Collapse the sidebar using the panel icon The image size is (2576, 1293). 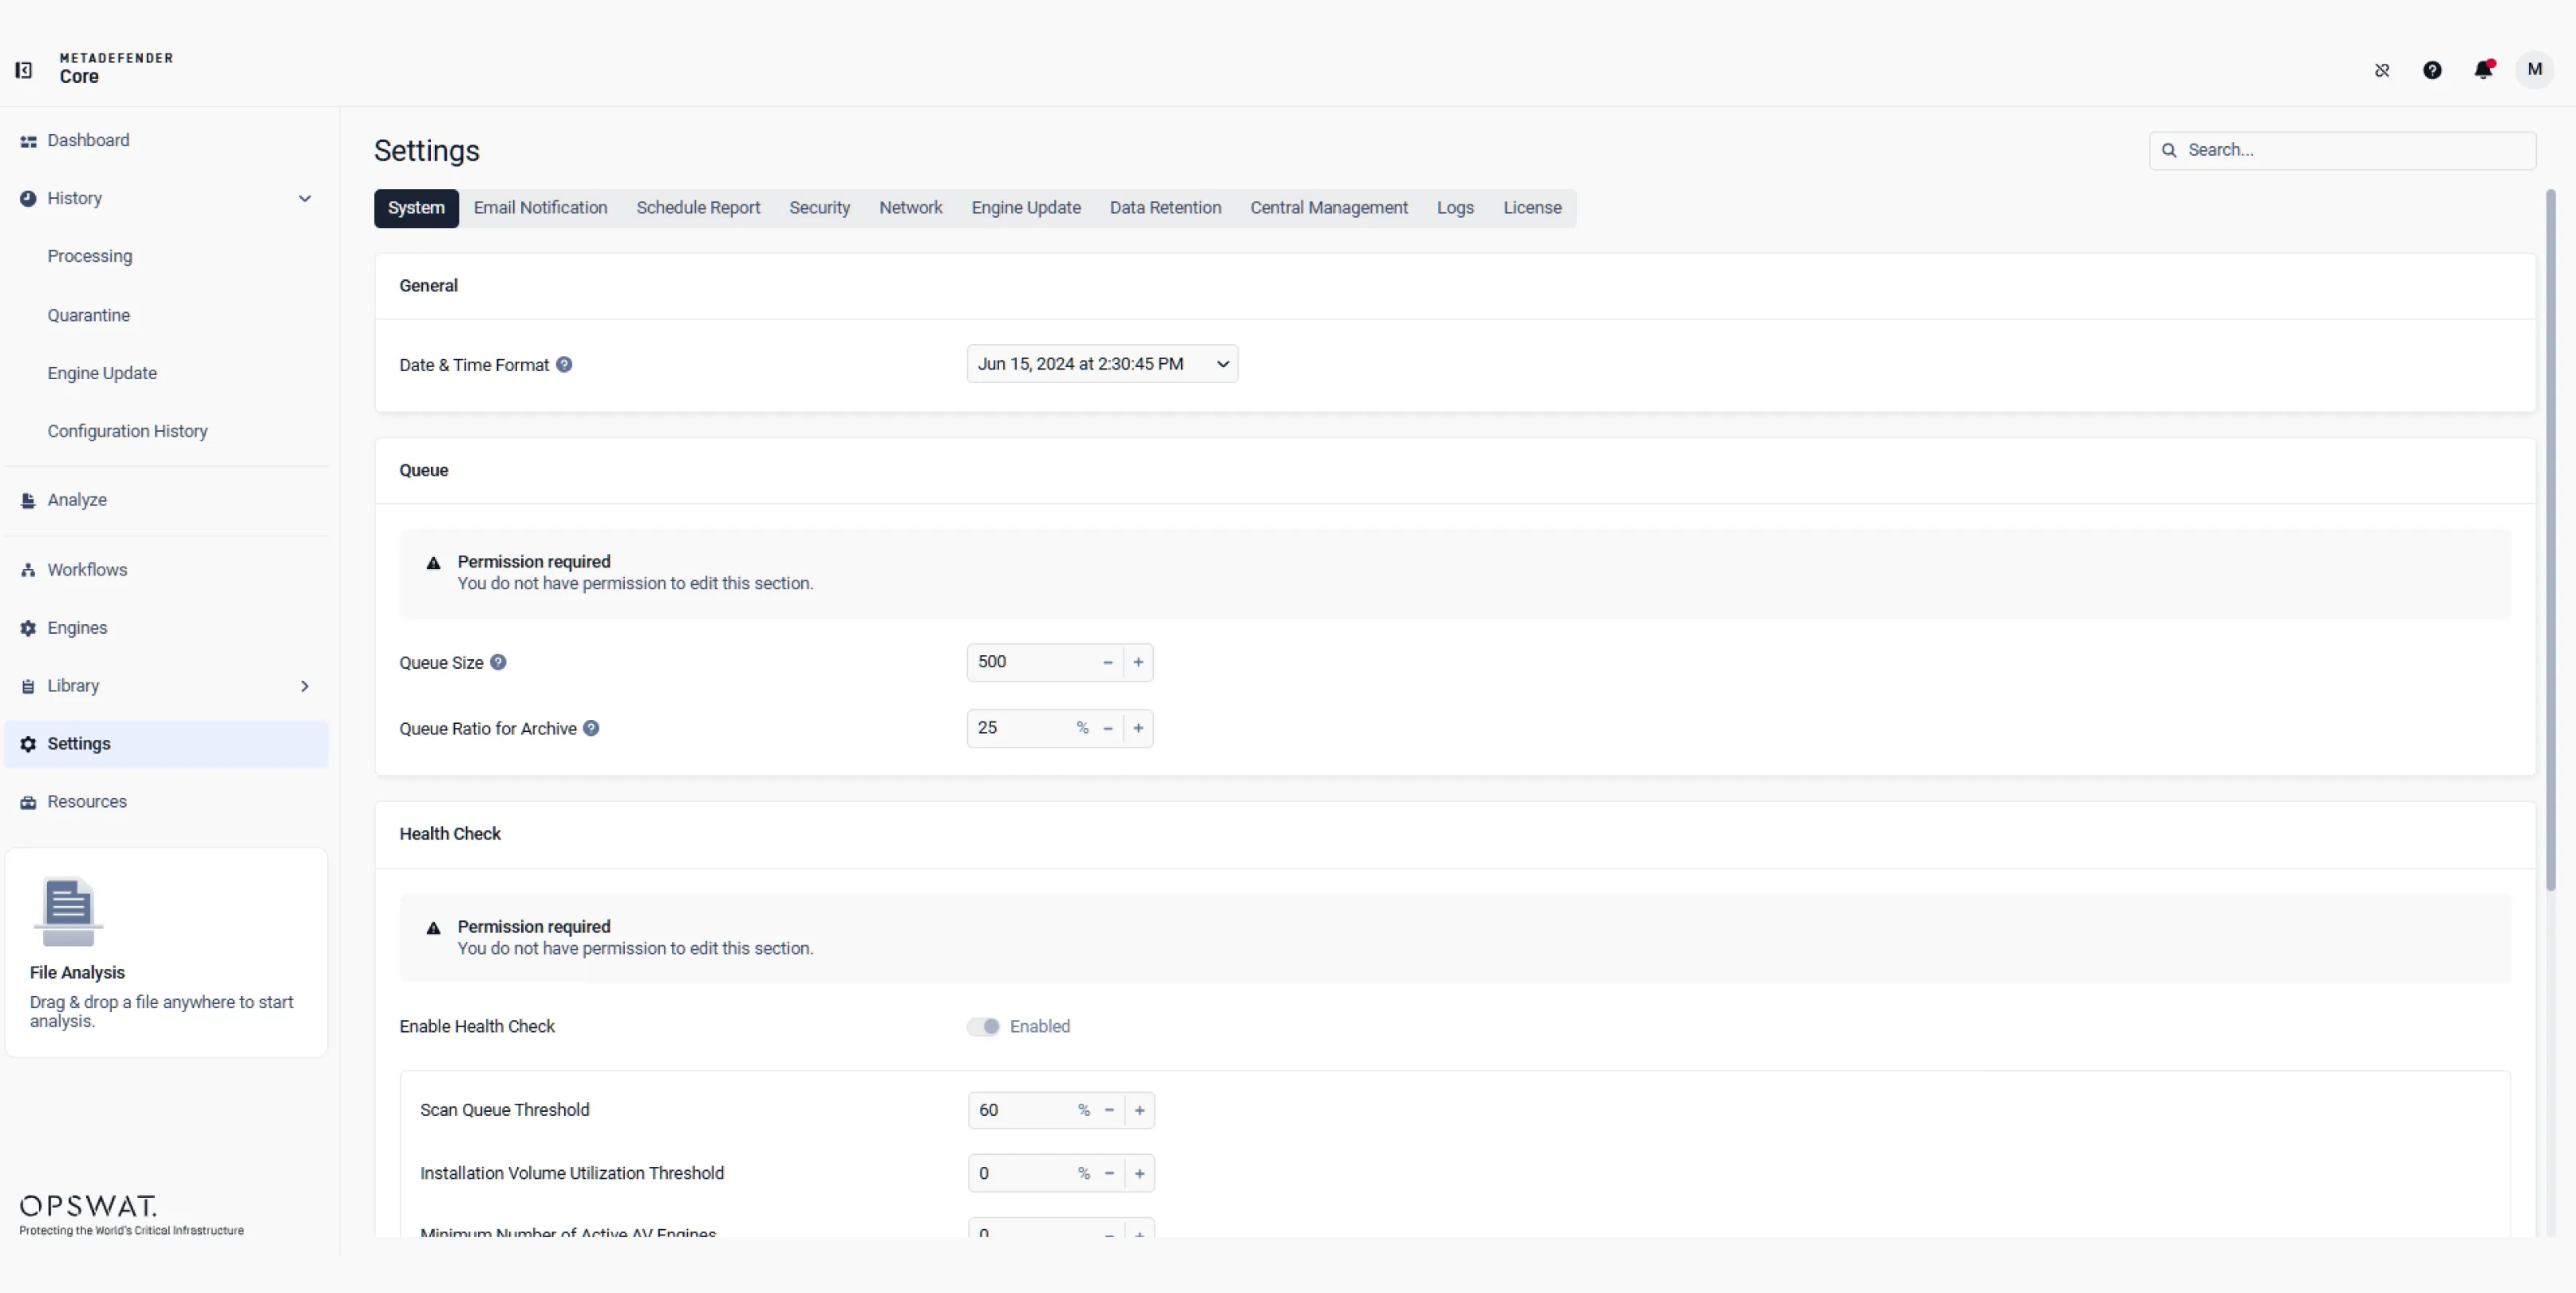click(x=24, y=70)
